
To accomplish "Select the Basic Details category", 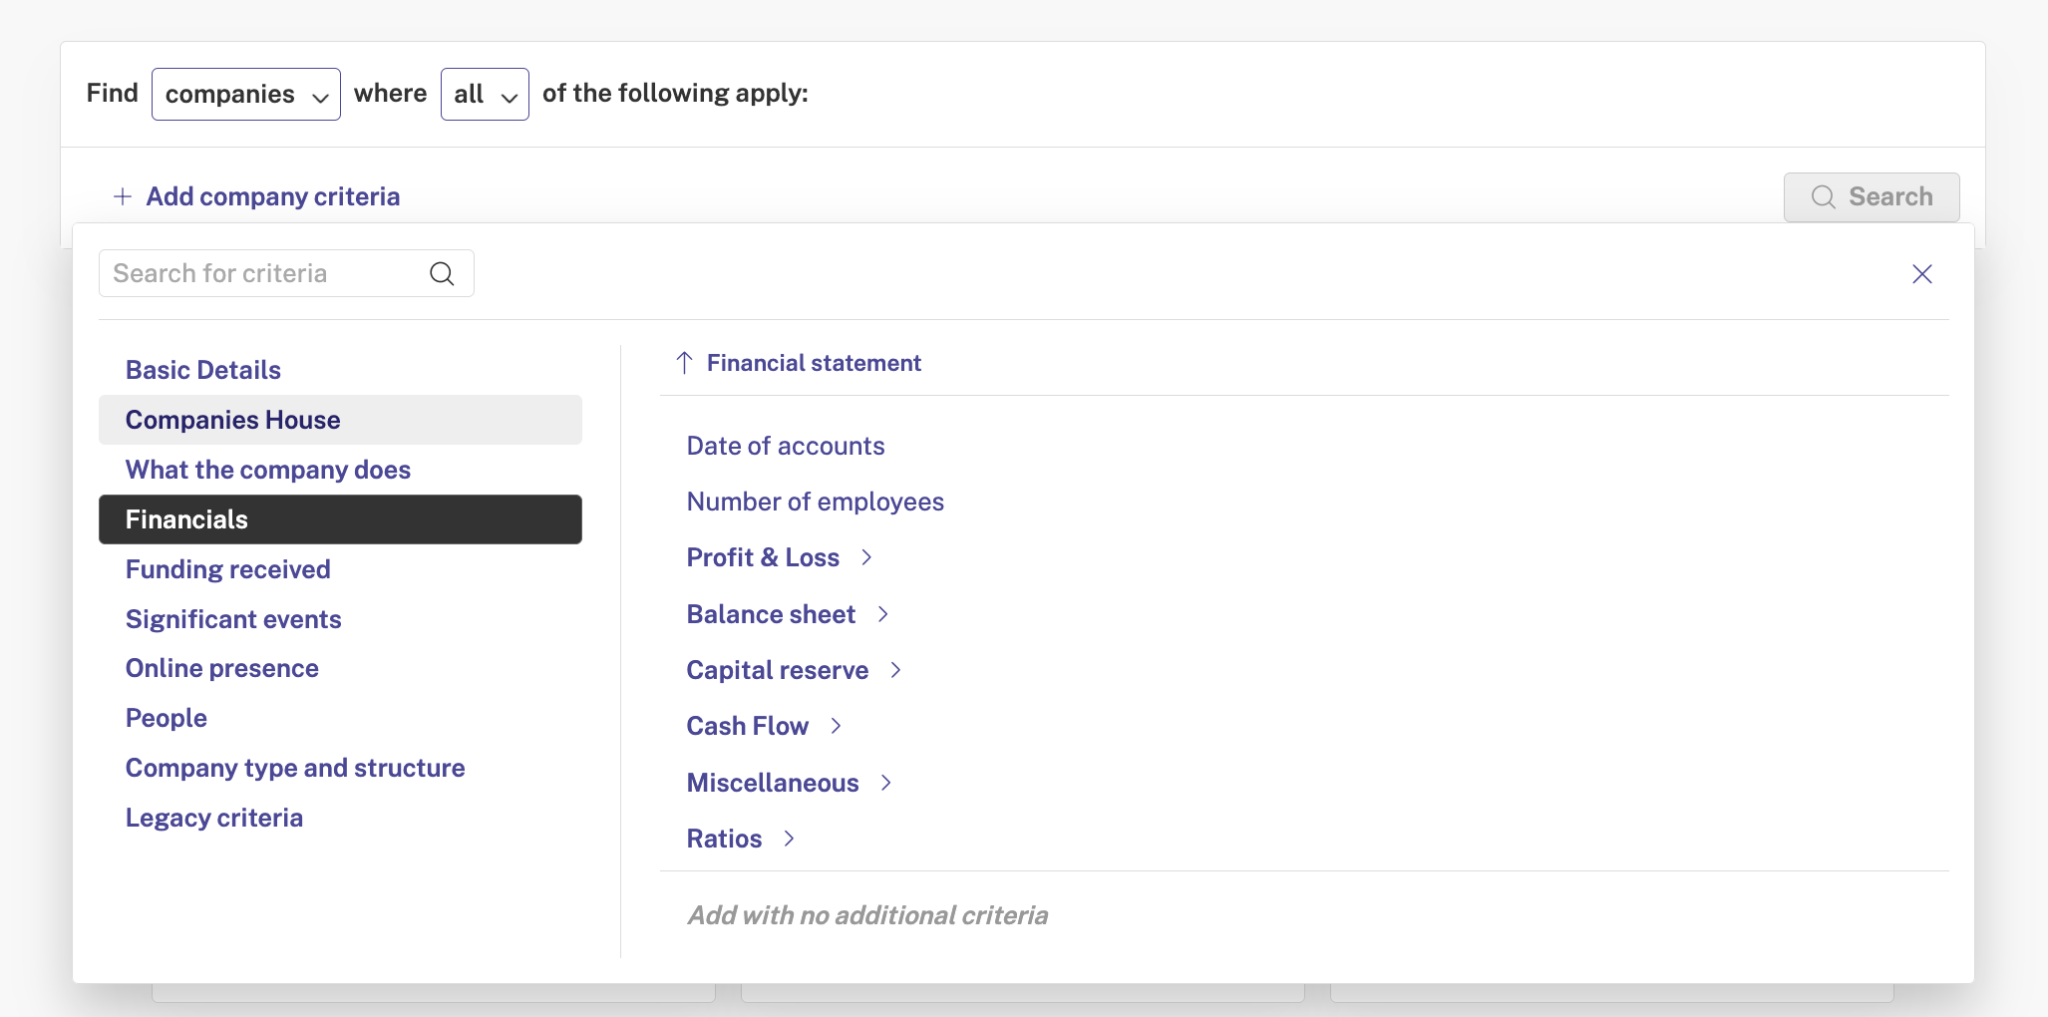I will (x=203, y=370).
